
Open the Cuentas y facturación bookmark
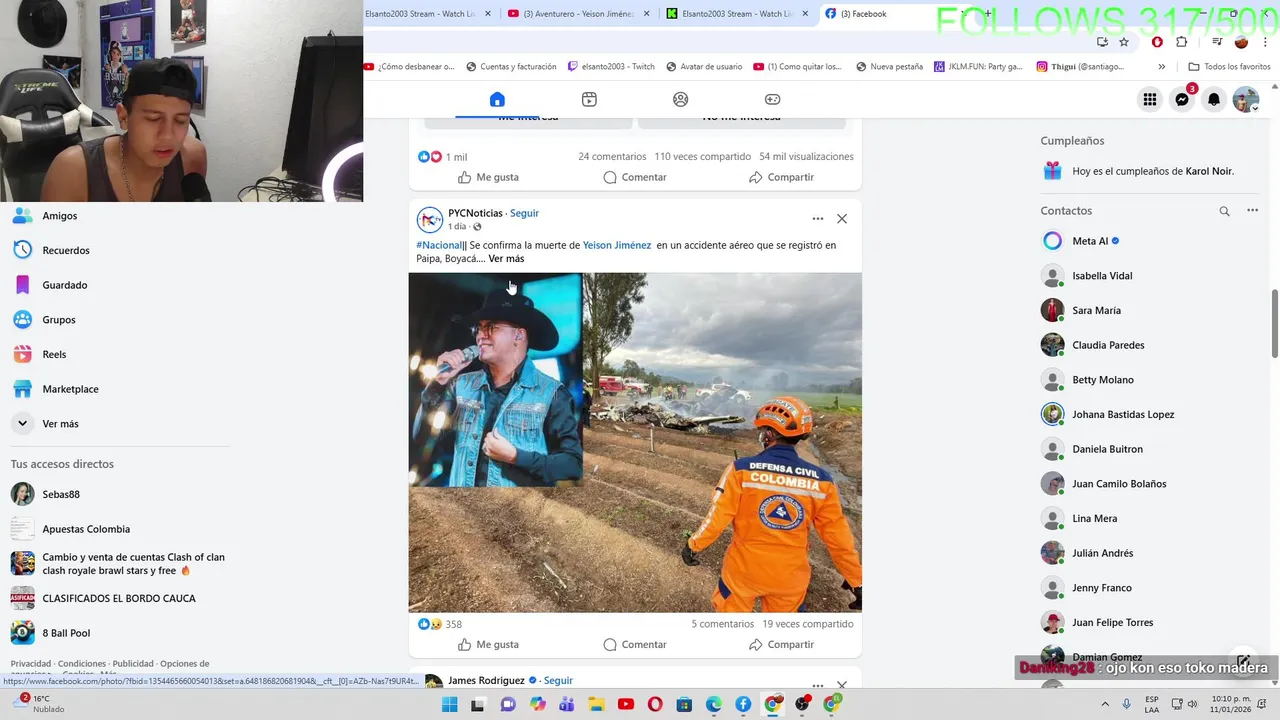point(510,67)
